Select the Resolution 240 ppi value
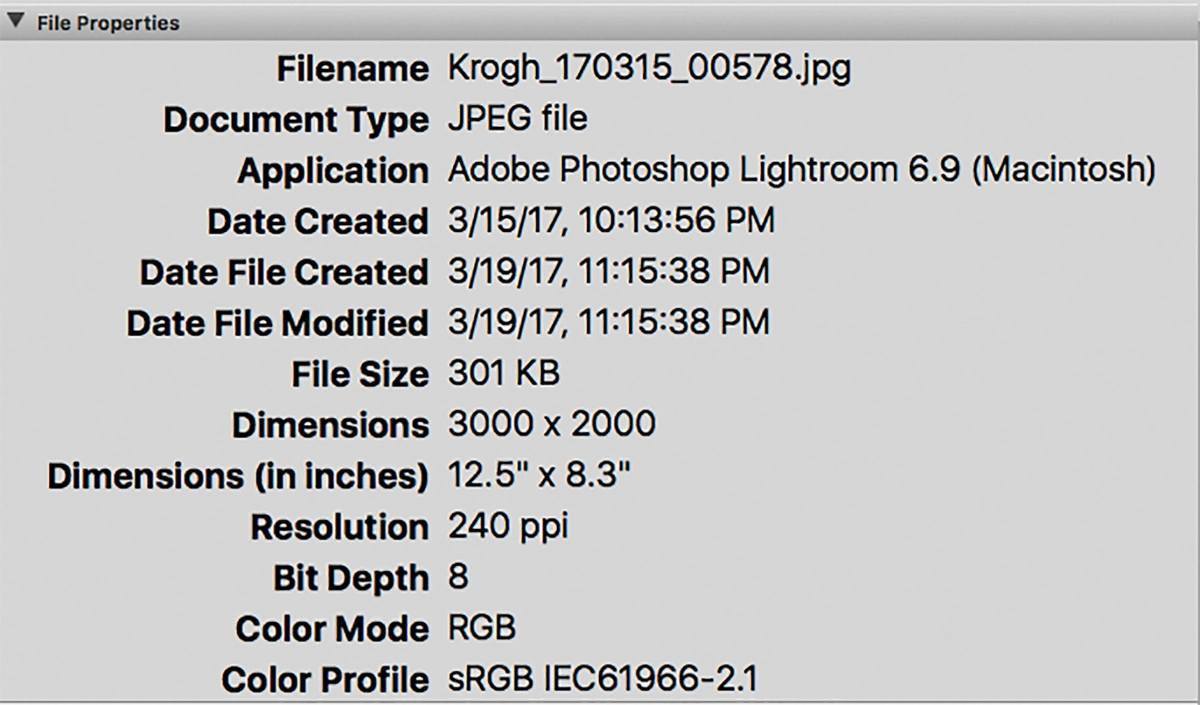 [x=507, y=527]
